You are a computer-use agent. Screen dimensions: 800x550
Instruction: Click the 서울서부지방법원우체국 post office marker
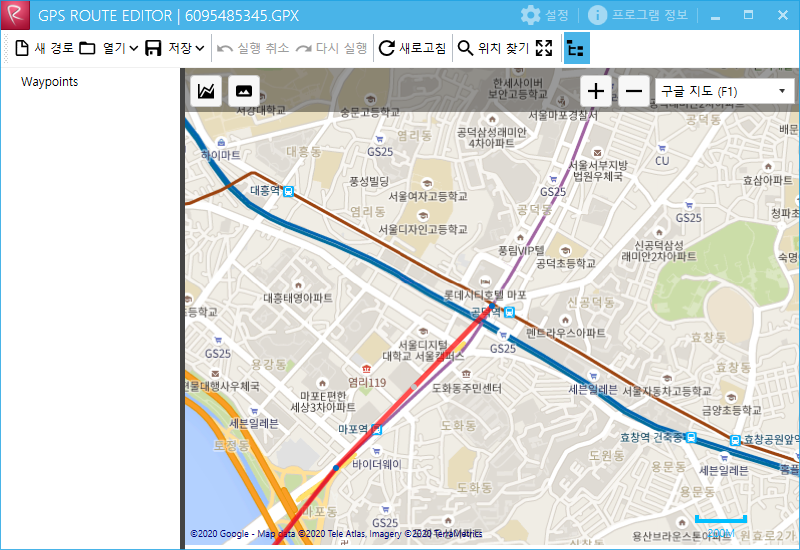tap(597, 153)
